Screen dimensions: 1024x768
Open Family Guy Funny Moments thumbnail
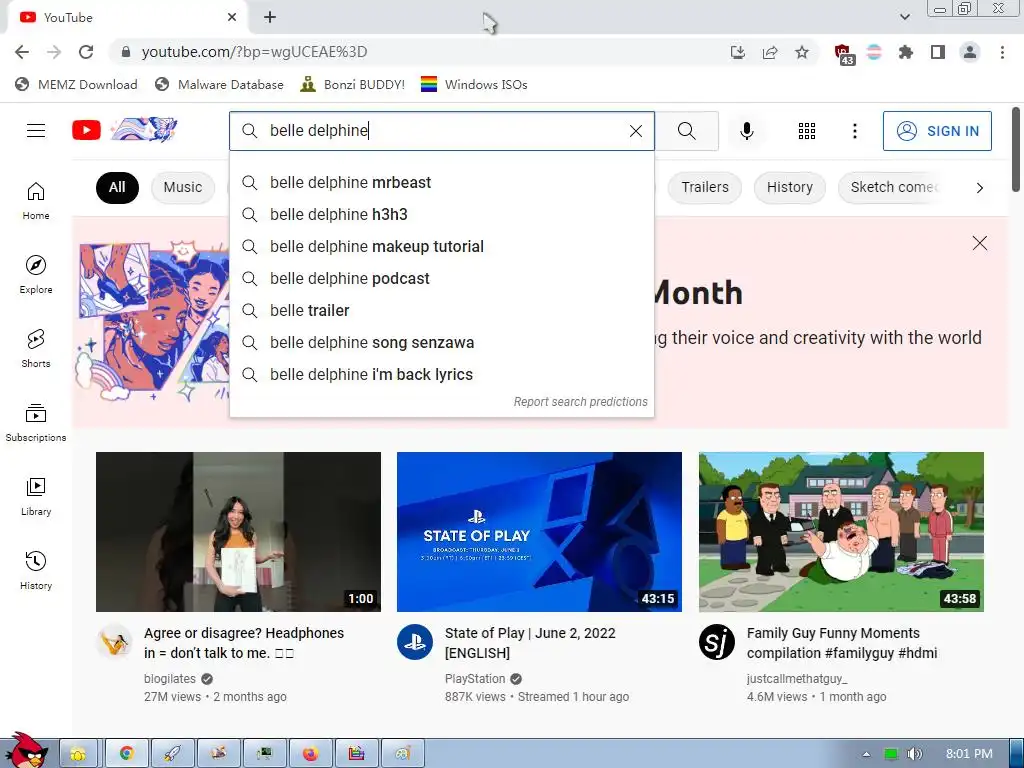pyautogui.click(x=841, y=532)
